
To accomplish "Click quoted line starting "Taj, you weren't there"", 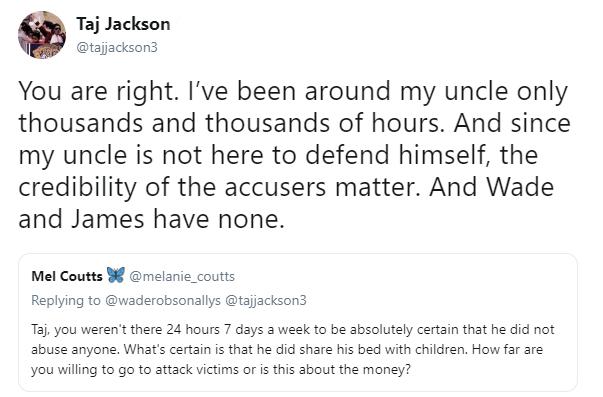I will 293,330.
